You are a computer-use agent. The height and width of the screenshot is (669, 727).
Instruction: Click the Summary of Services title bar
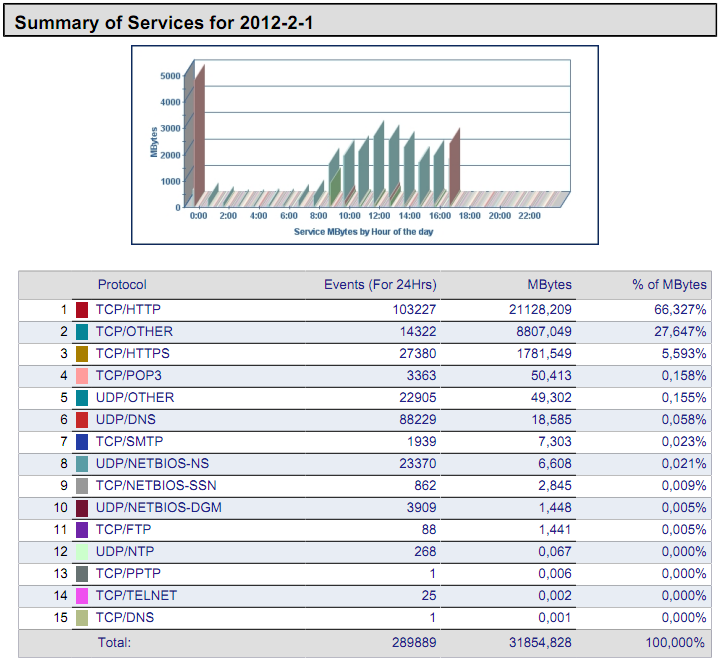pos(360,22)
